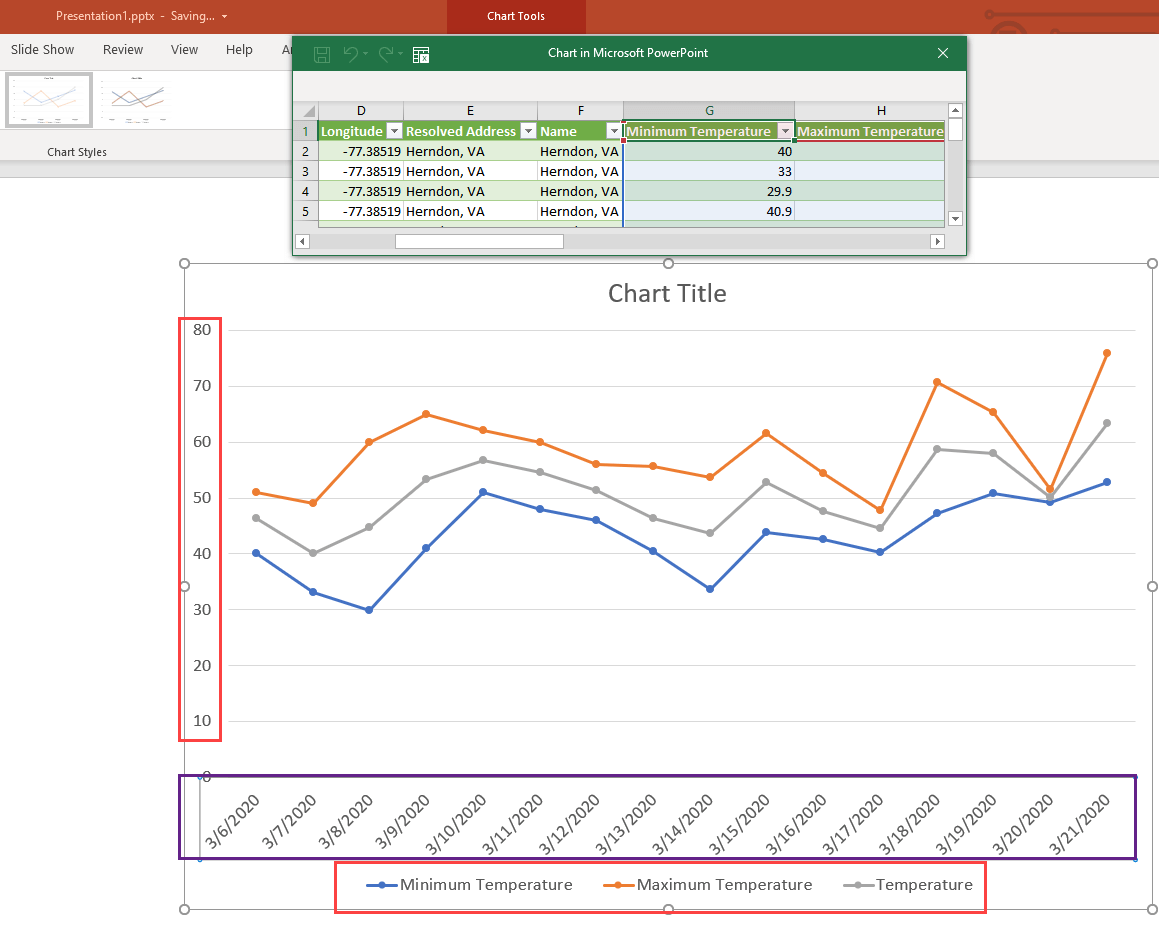
Task: Click the Save icon in chart data window
Action: [x=322, y=54]
